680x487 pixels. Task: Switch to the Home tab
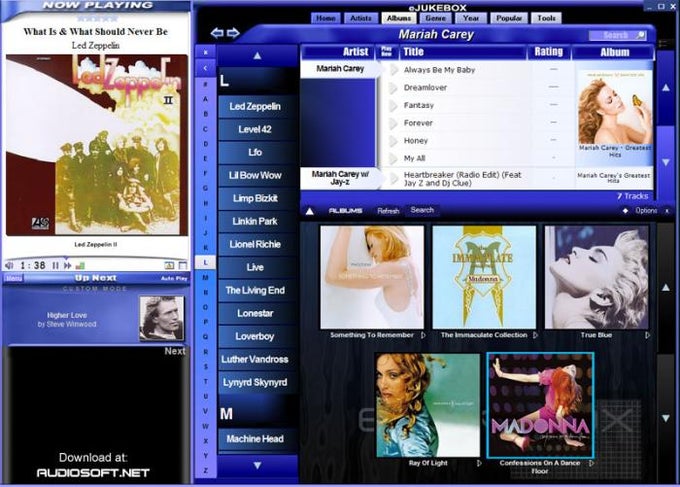(325, 18)
